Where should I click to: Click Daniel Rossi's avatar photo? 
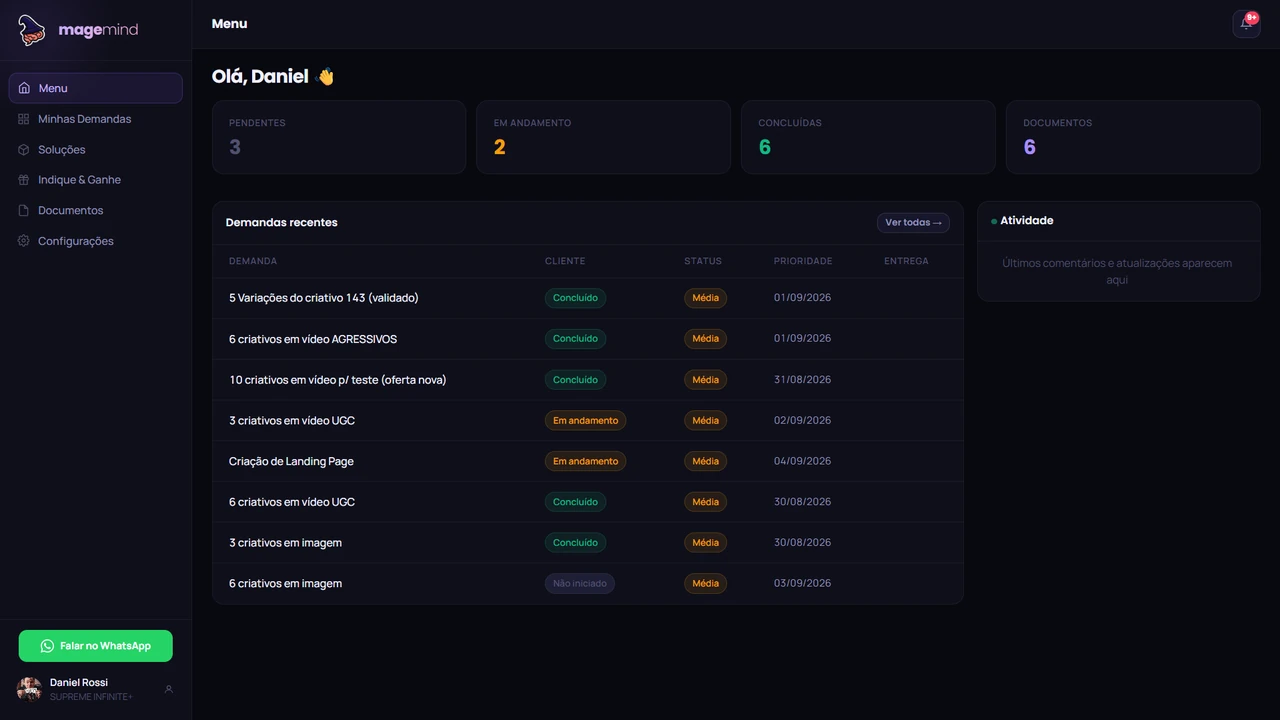click(x=29, y=689)
